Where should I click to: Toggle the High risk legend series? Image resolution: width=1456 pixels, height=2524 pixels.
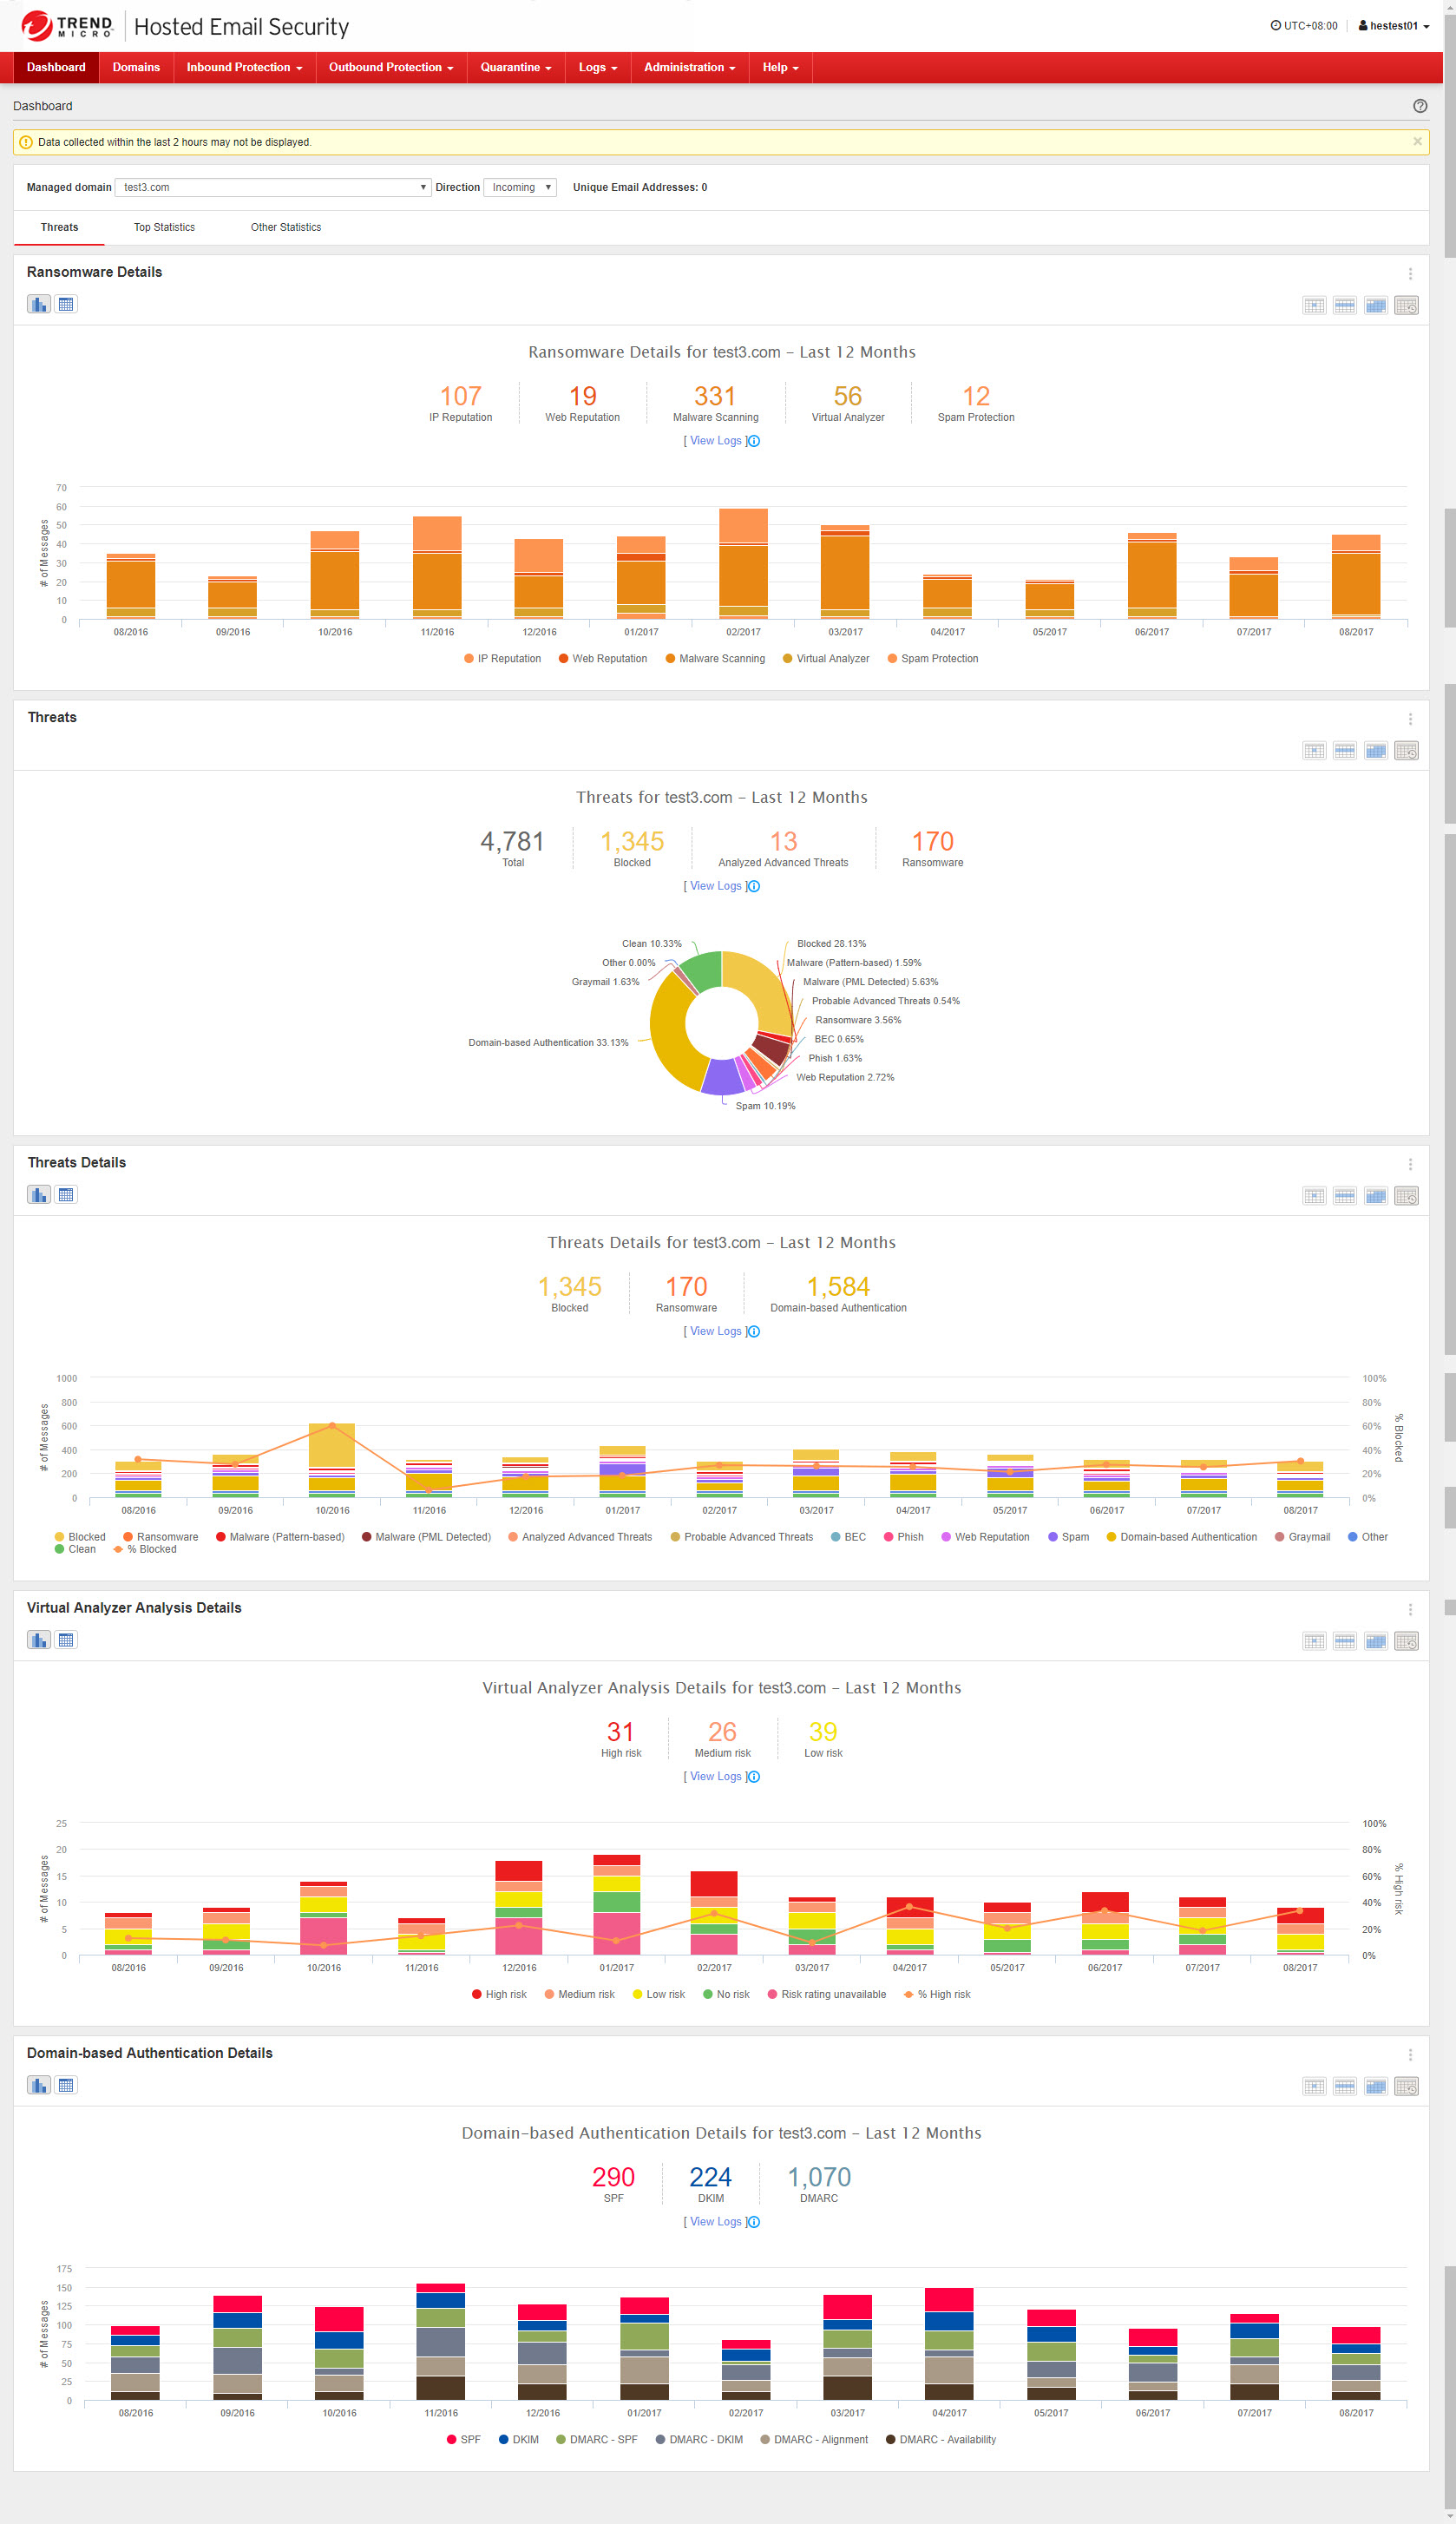[x=499, y=1994]
